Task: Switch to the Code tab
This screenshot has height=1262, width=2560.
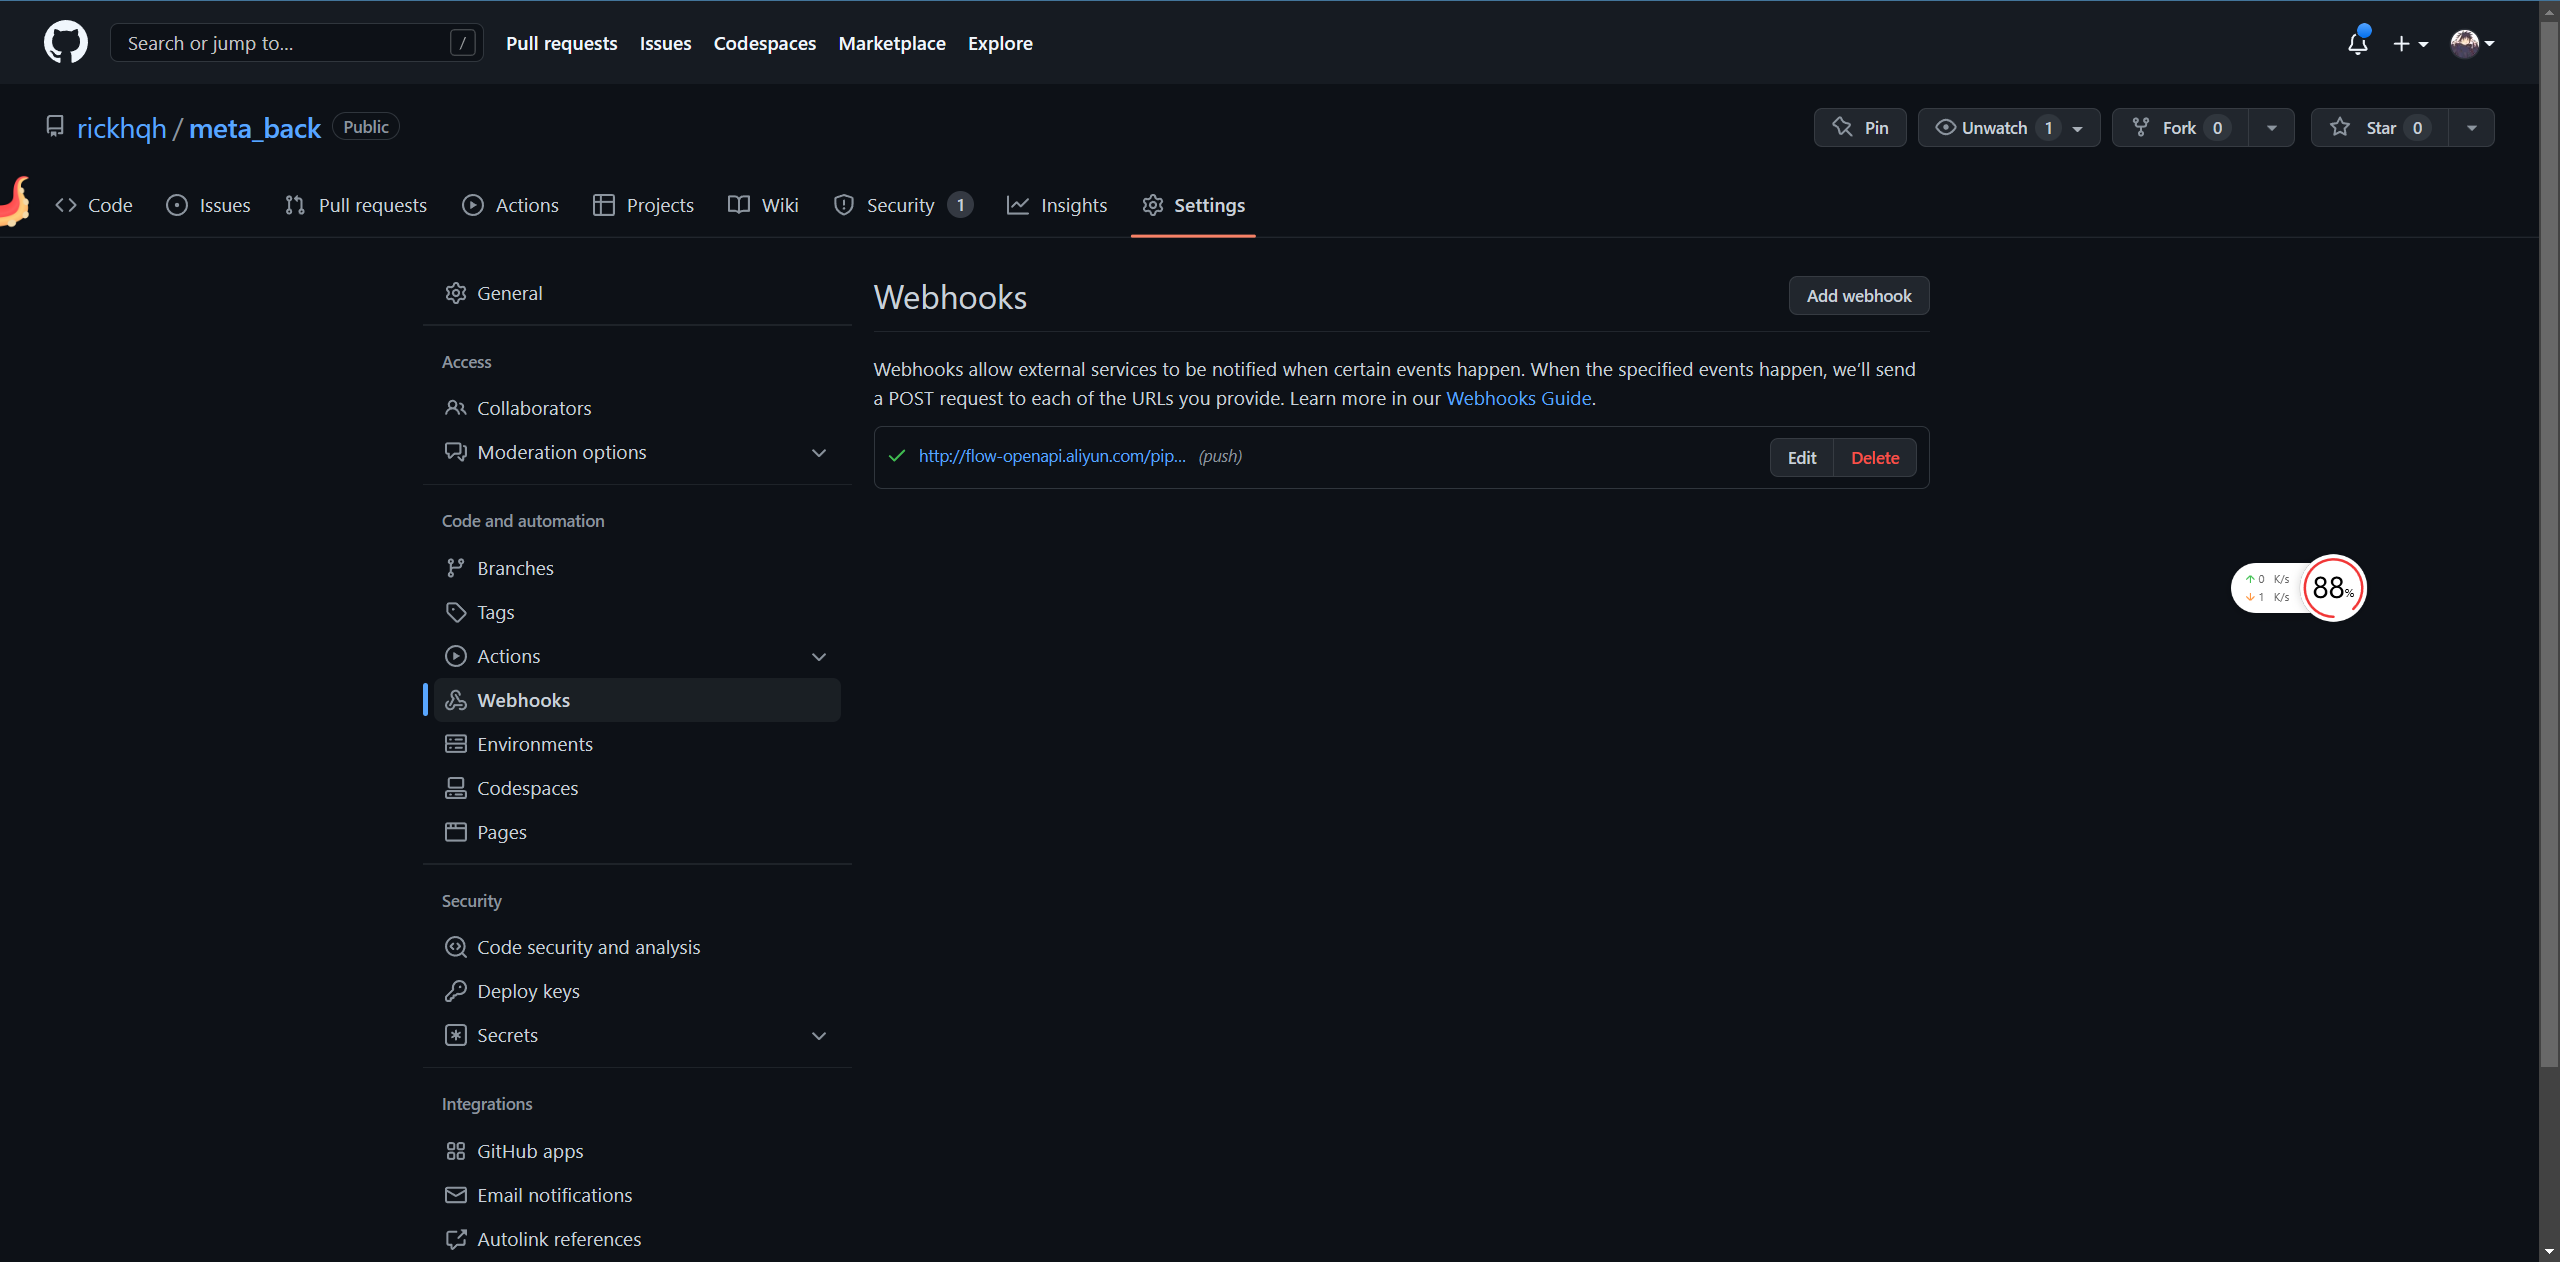Action: pyautogui.click(x=93, y=205)
